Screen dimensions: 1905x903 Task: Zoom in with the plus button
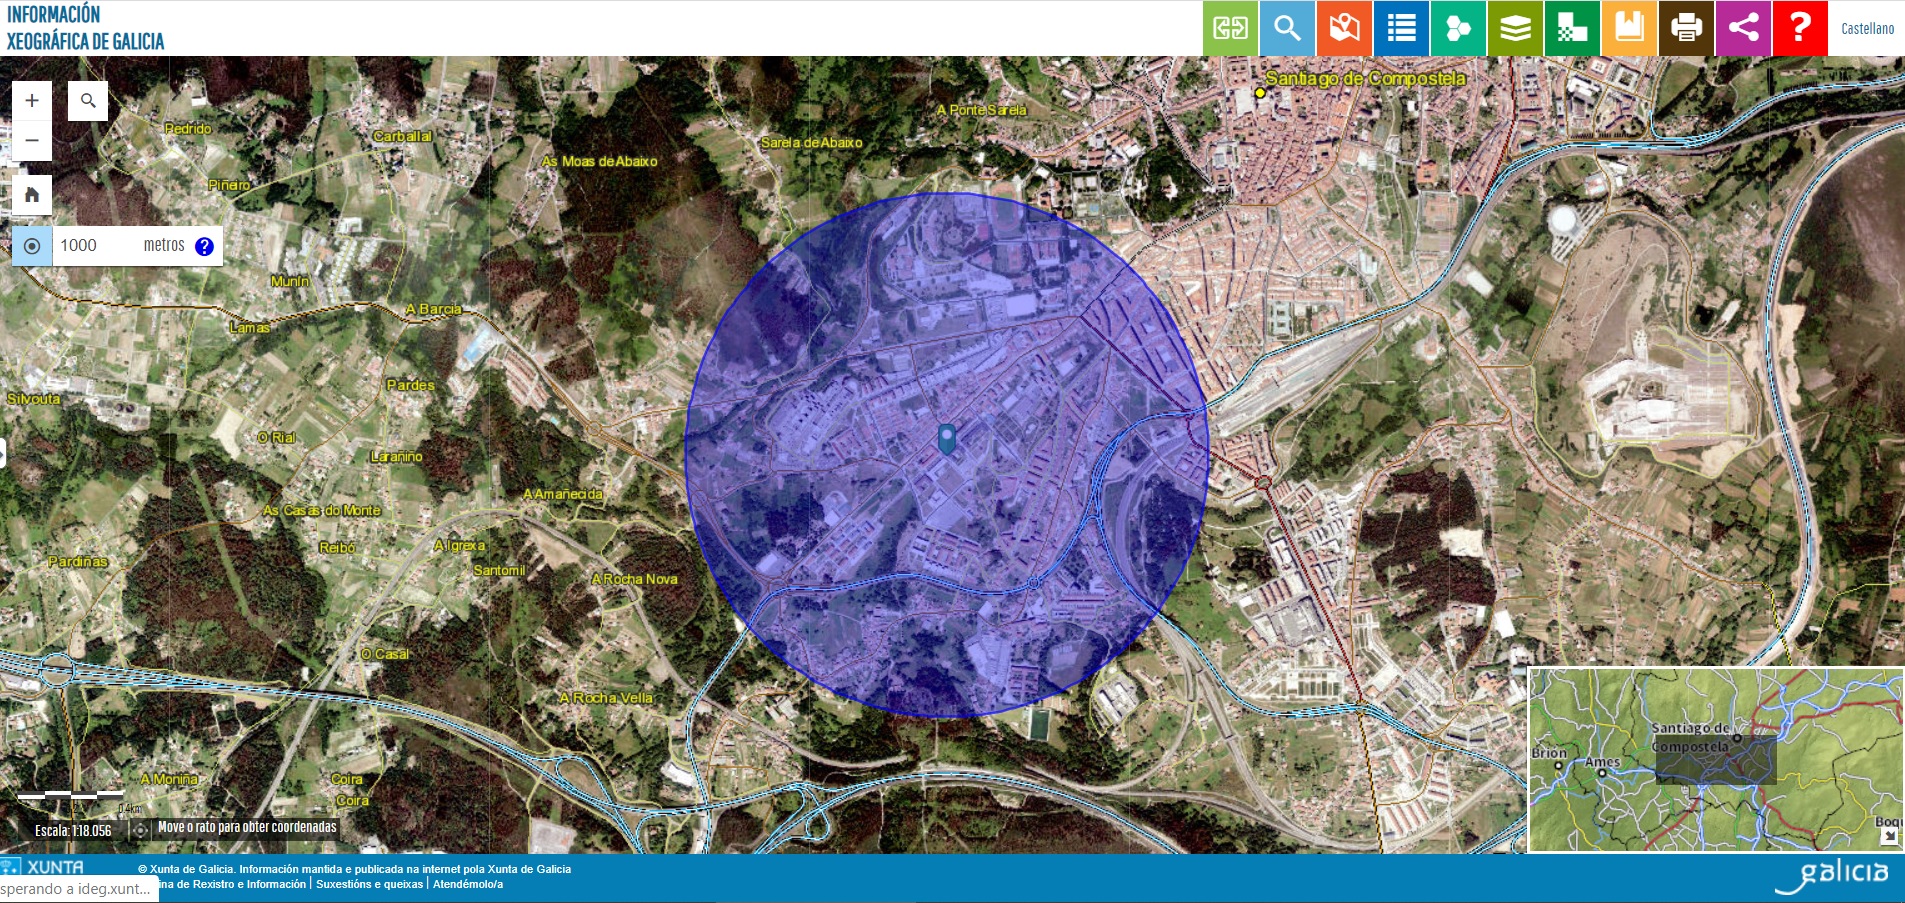pyautogui.click(x=32, y=101)
